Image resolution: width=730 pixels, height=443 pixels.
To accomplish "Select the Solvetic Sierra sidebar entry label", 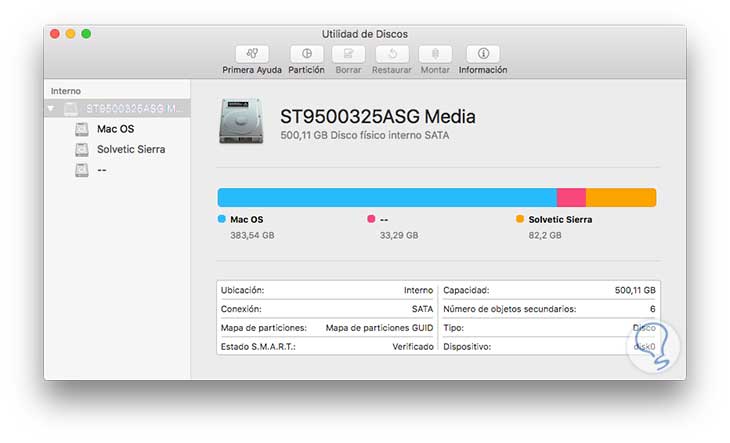I will (131, 149).
